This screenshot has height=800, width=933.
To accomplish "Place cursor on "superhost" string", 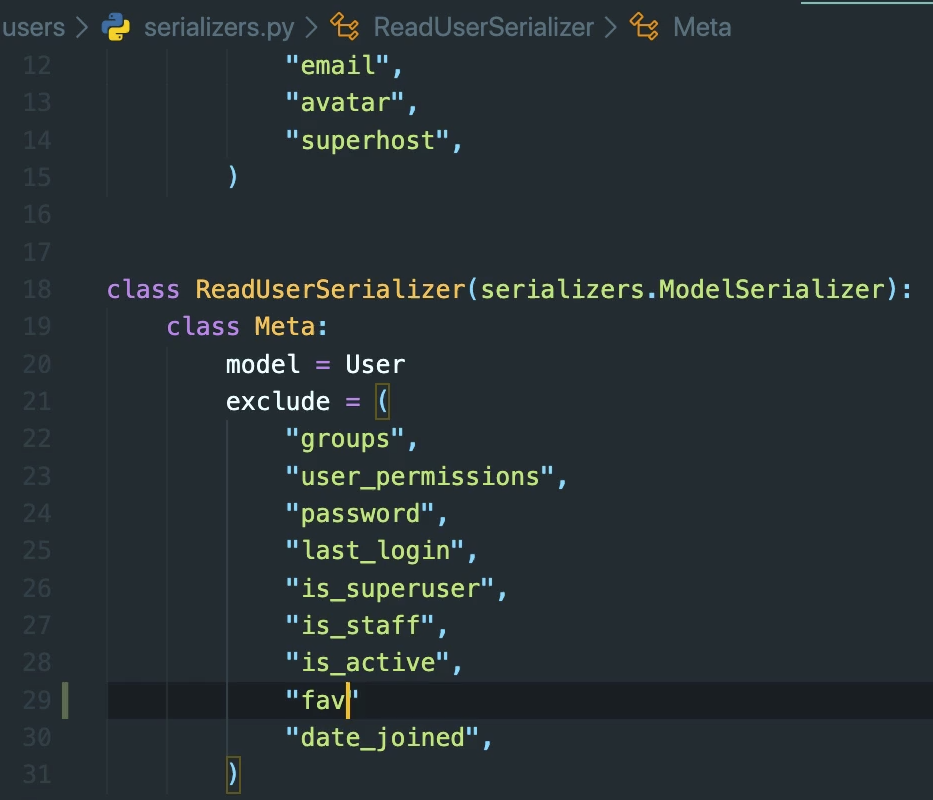I will pos(367,140).
